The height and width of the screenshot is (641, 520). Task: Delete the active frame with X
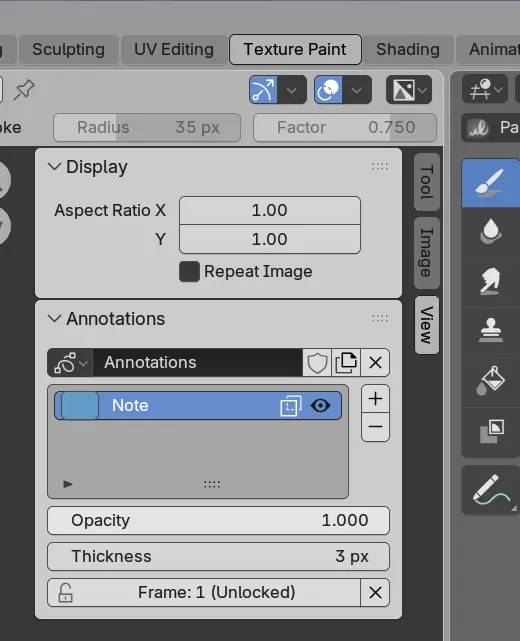point(375,592)
